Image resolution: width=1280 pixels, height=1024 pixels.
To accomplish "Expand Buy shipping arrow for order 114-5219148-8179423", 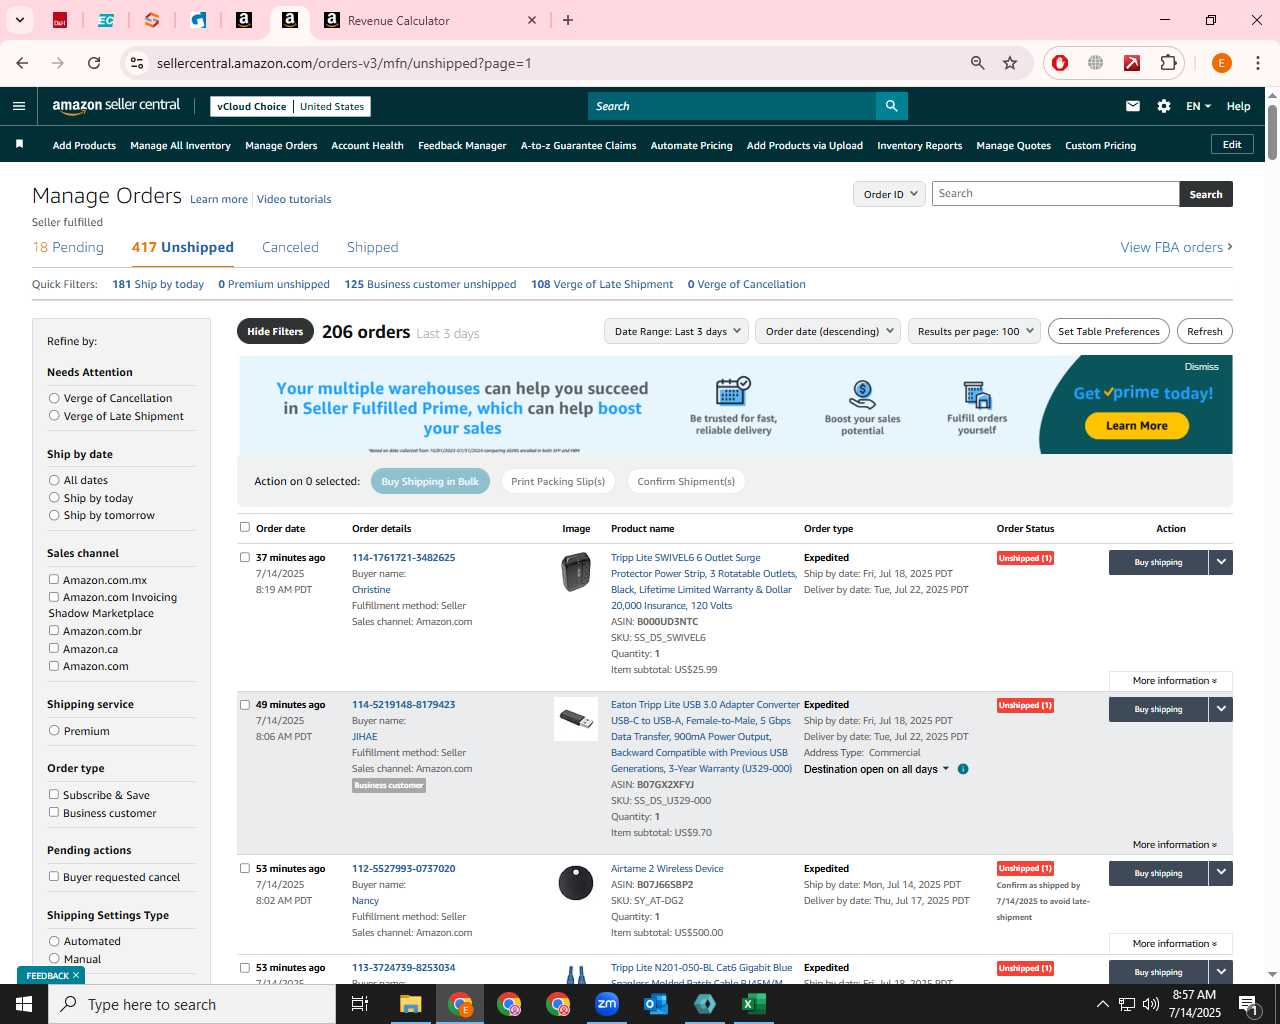I will pyautogui.click(x=1221, y=709).
